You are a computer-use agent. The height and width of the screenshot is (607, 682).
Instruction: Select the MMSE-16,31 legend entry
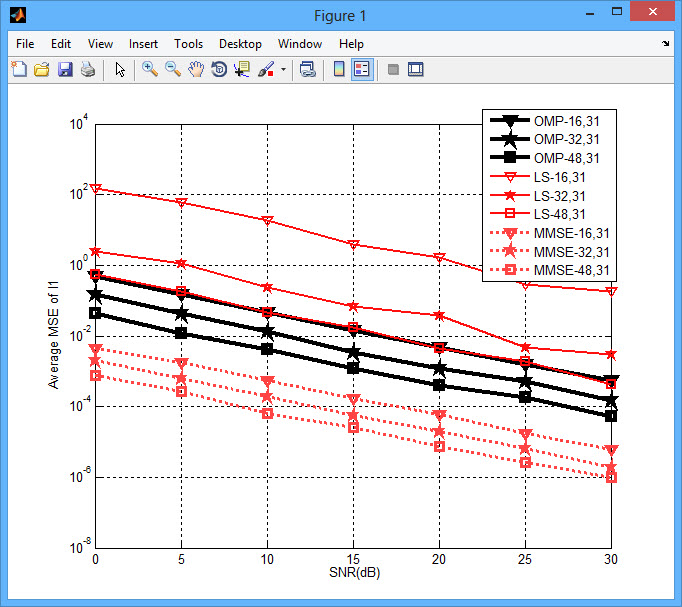[x=549, y=233]
